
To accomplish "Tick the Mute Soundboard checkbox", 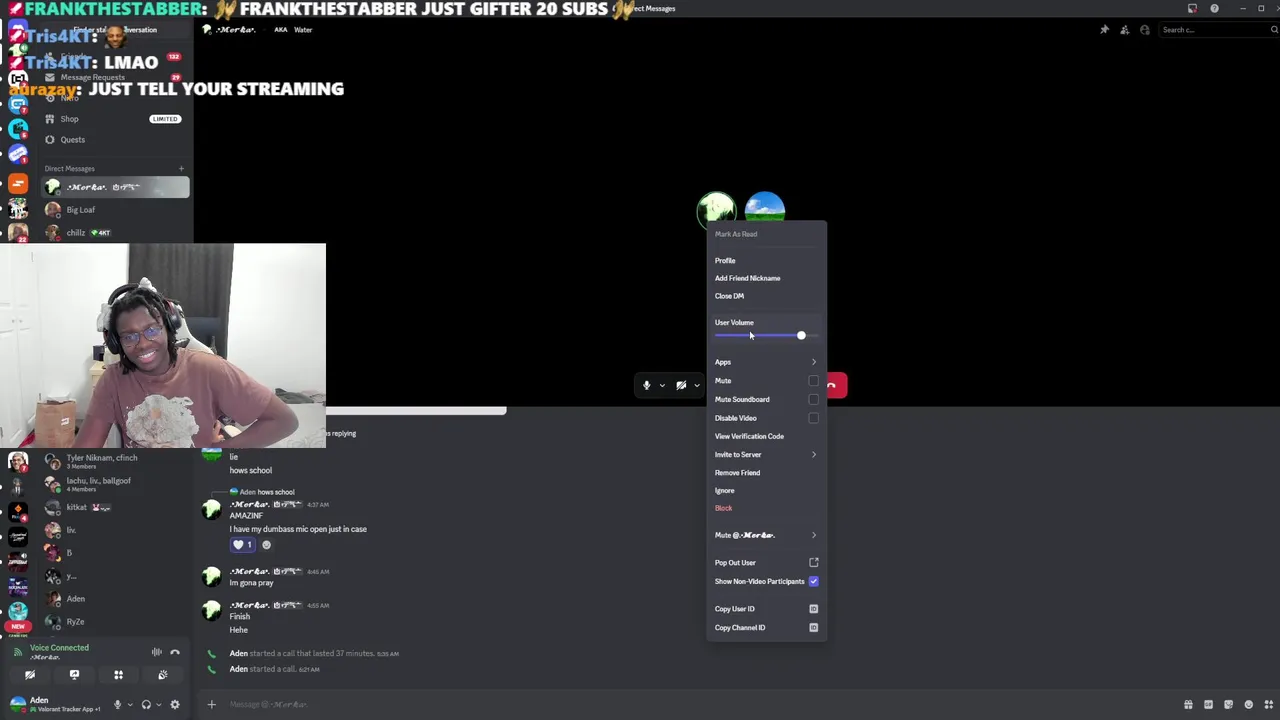I will (813, 399).
